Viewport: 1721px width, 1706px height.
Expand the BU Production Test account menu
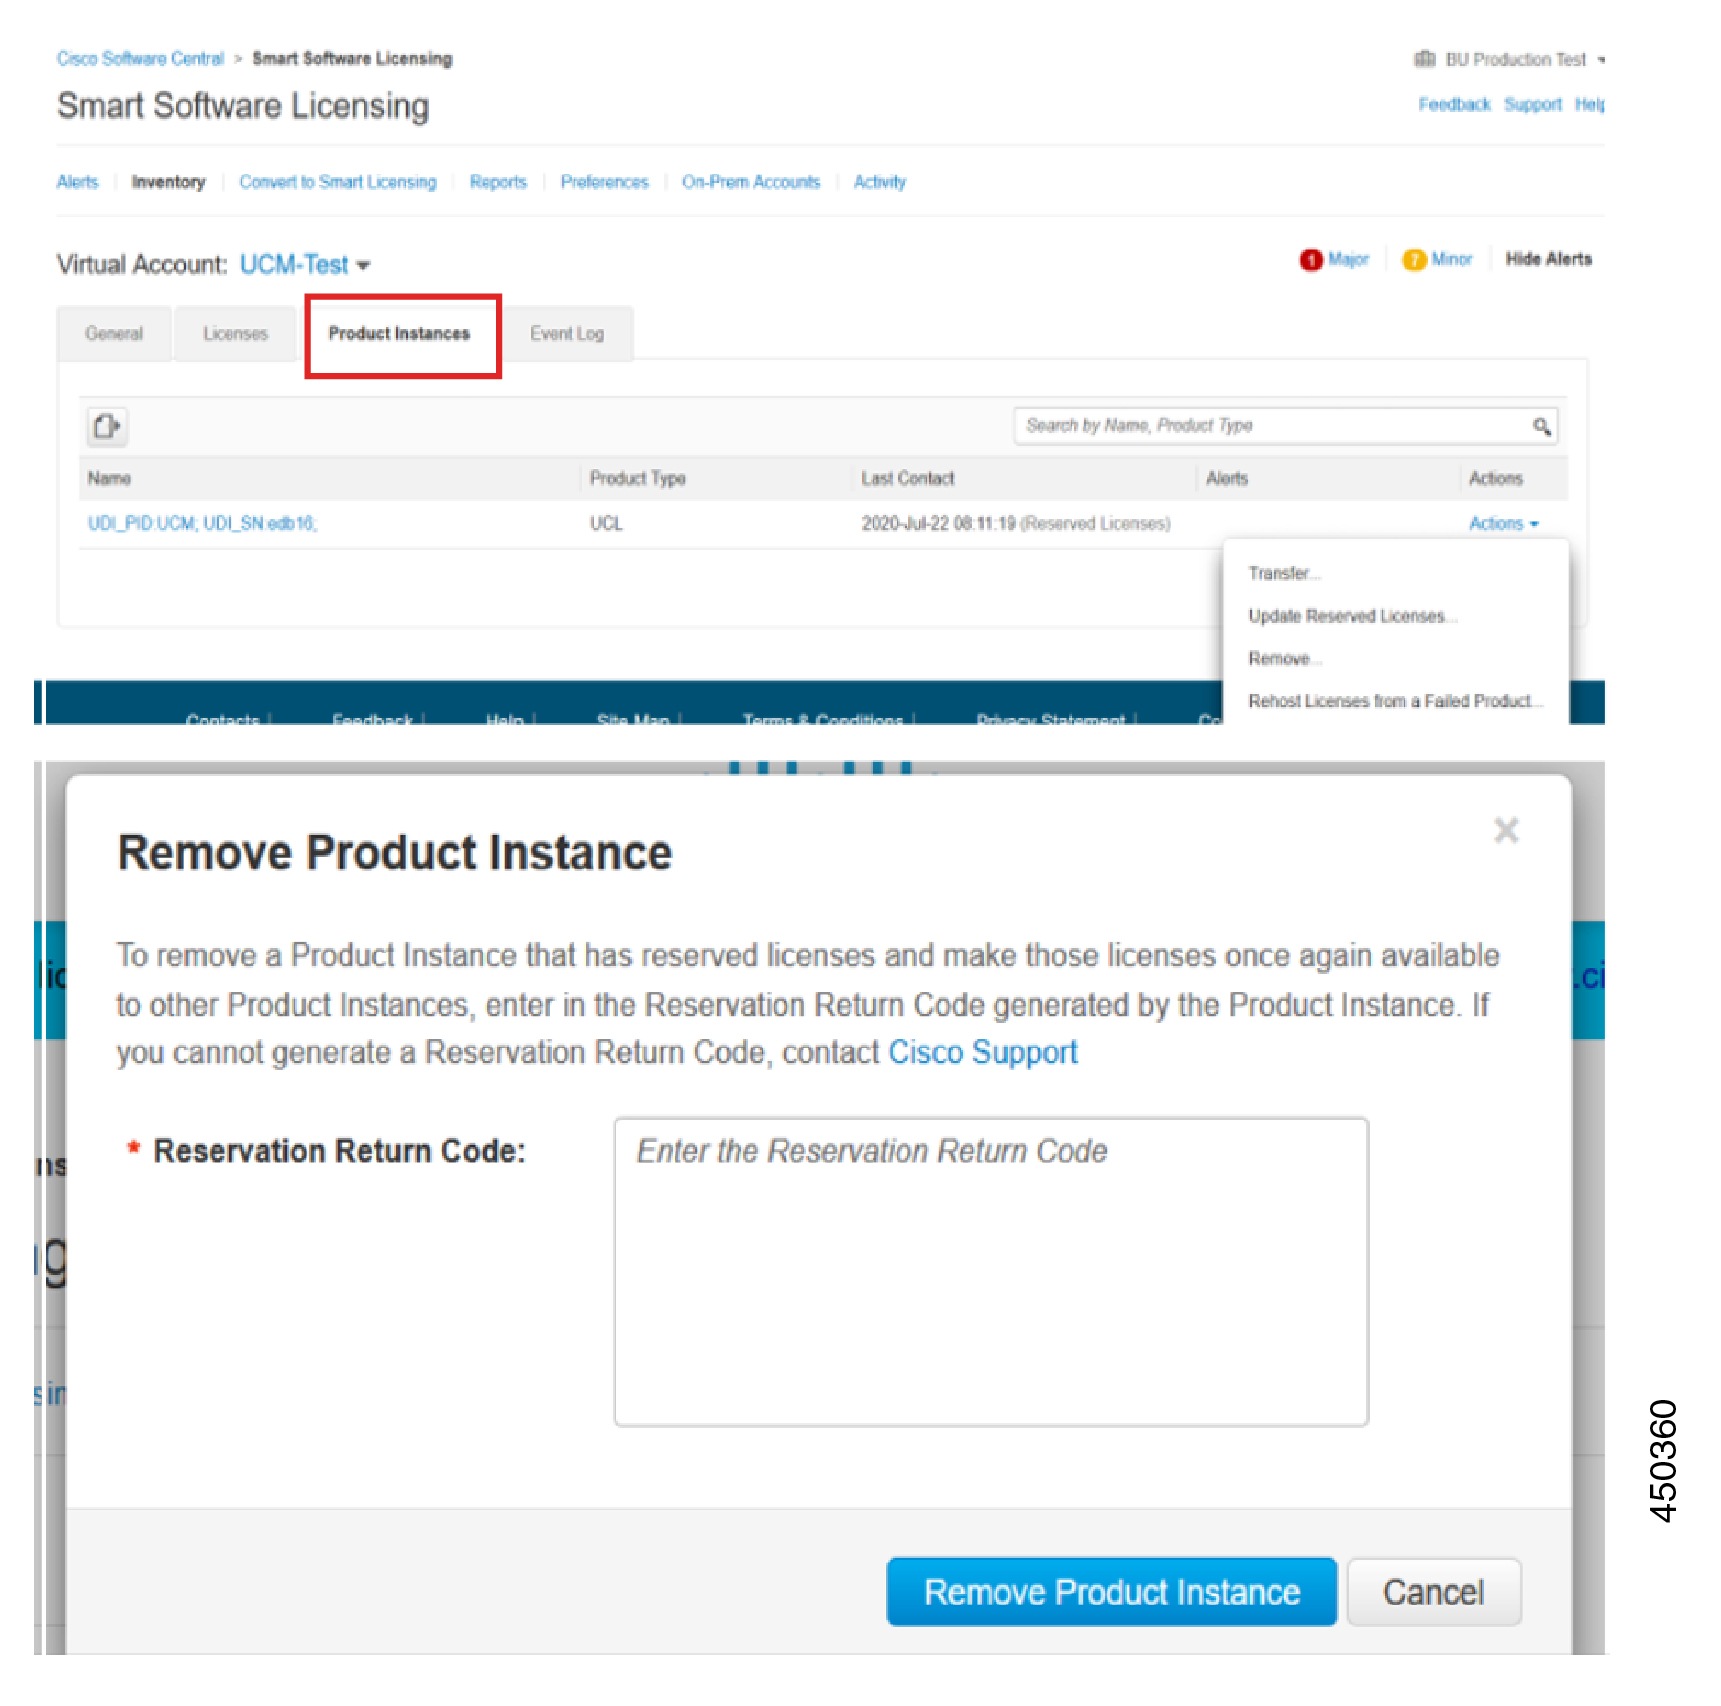pyautogui.click(x=1600, y=60)
